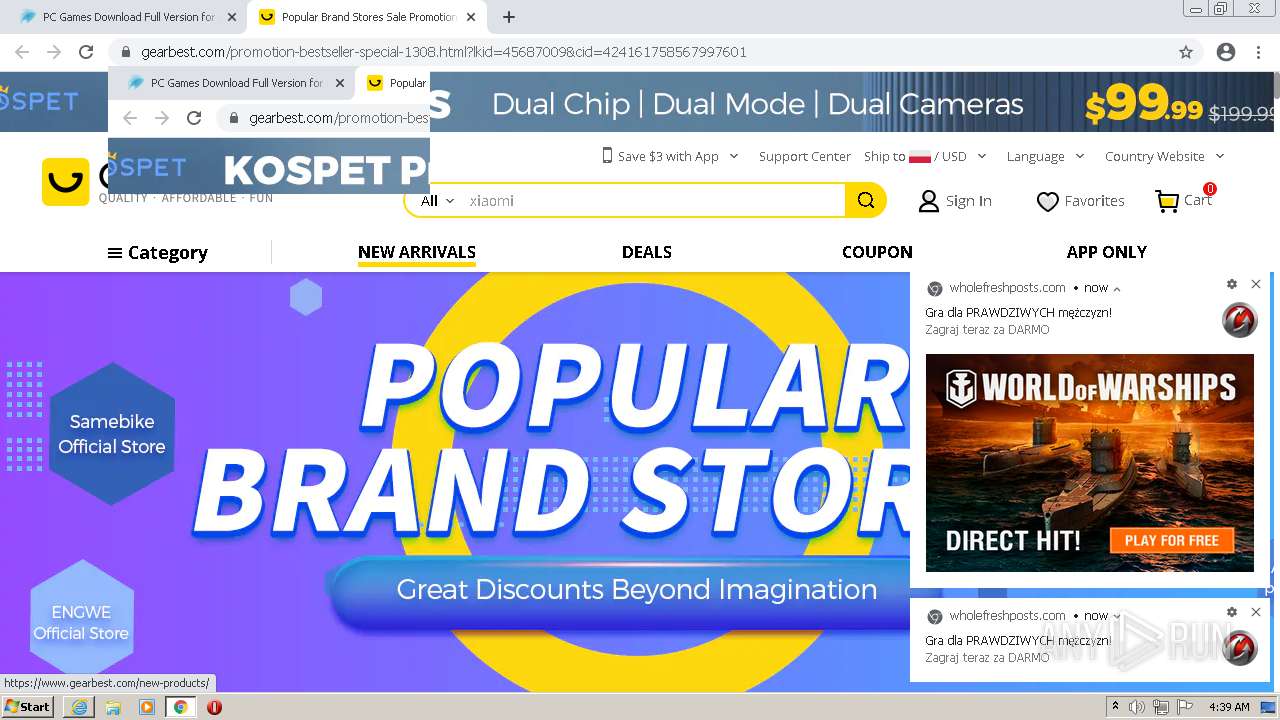Expand the Language dropdown
The height and width of the screenshot is (720, 1280).
click(1045, 156)
